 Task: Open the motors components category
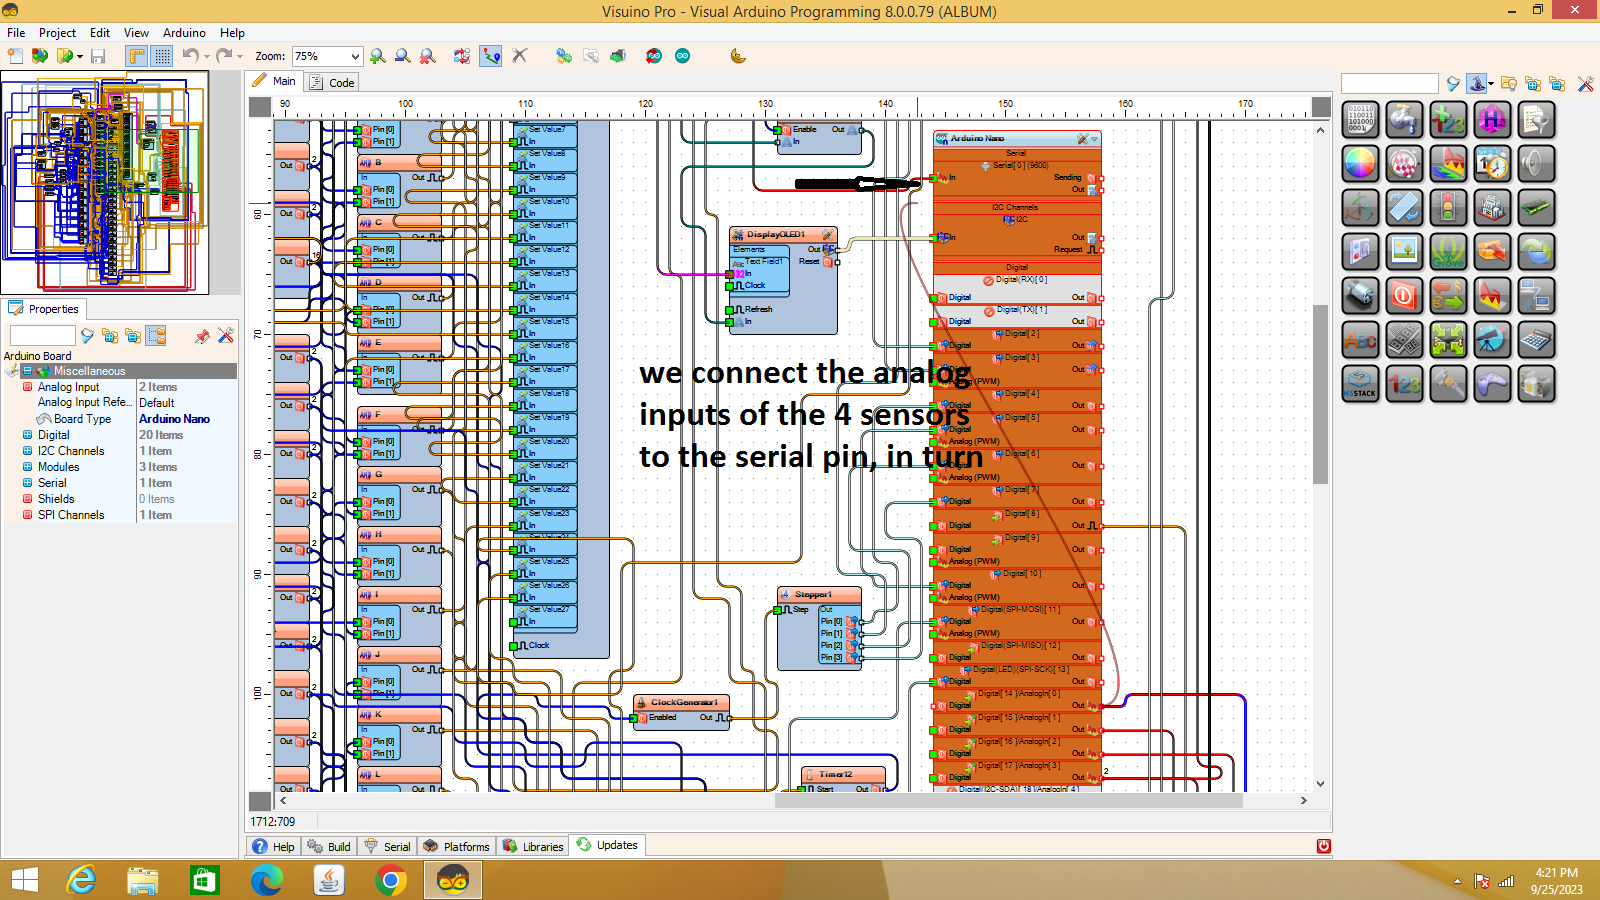click(1361, 295)
